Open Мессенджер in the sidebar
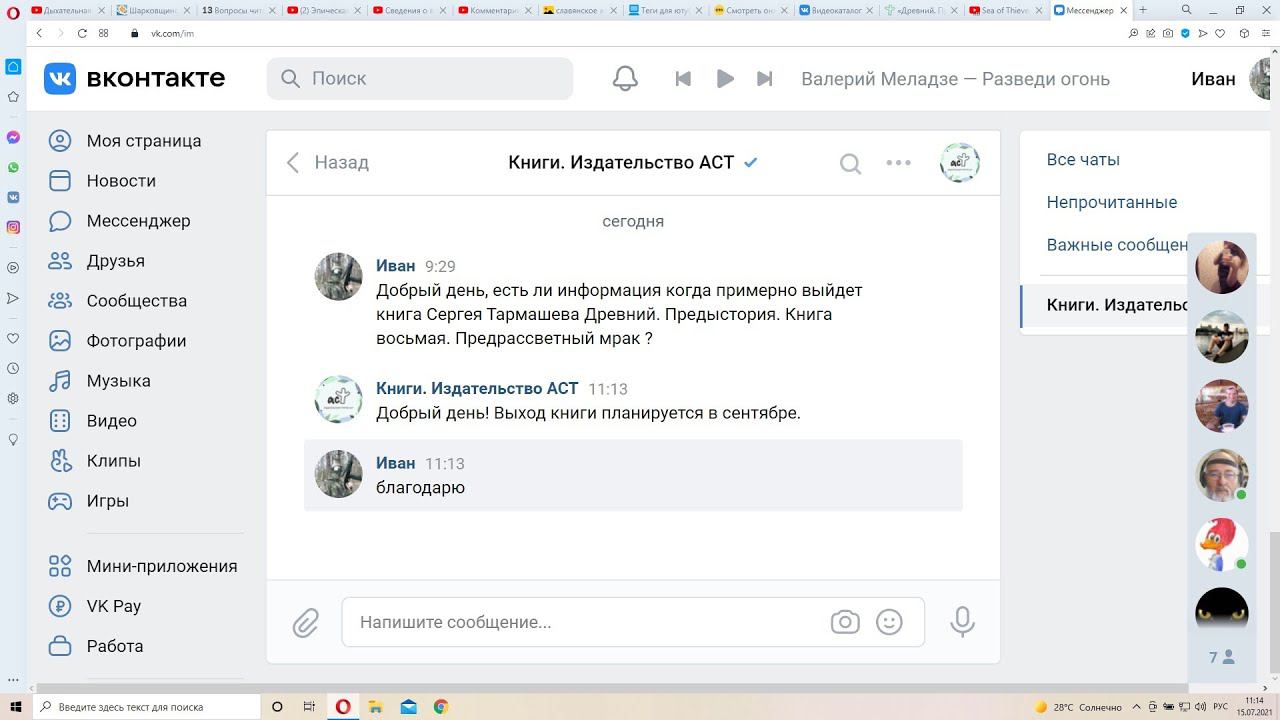This screenshot has width=1280, height=720. pyautogui.click(x=138, y=221)
